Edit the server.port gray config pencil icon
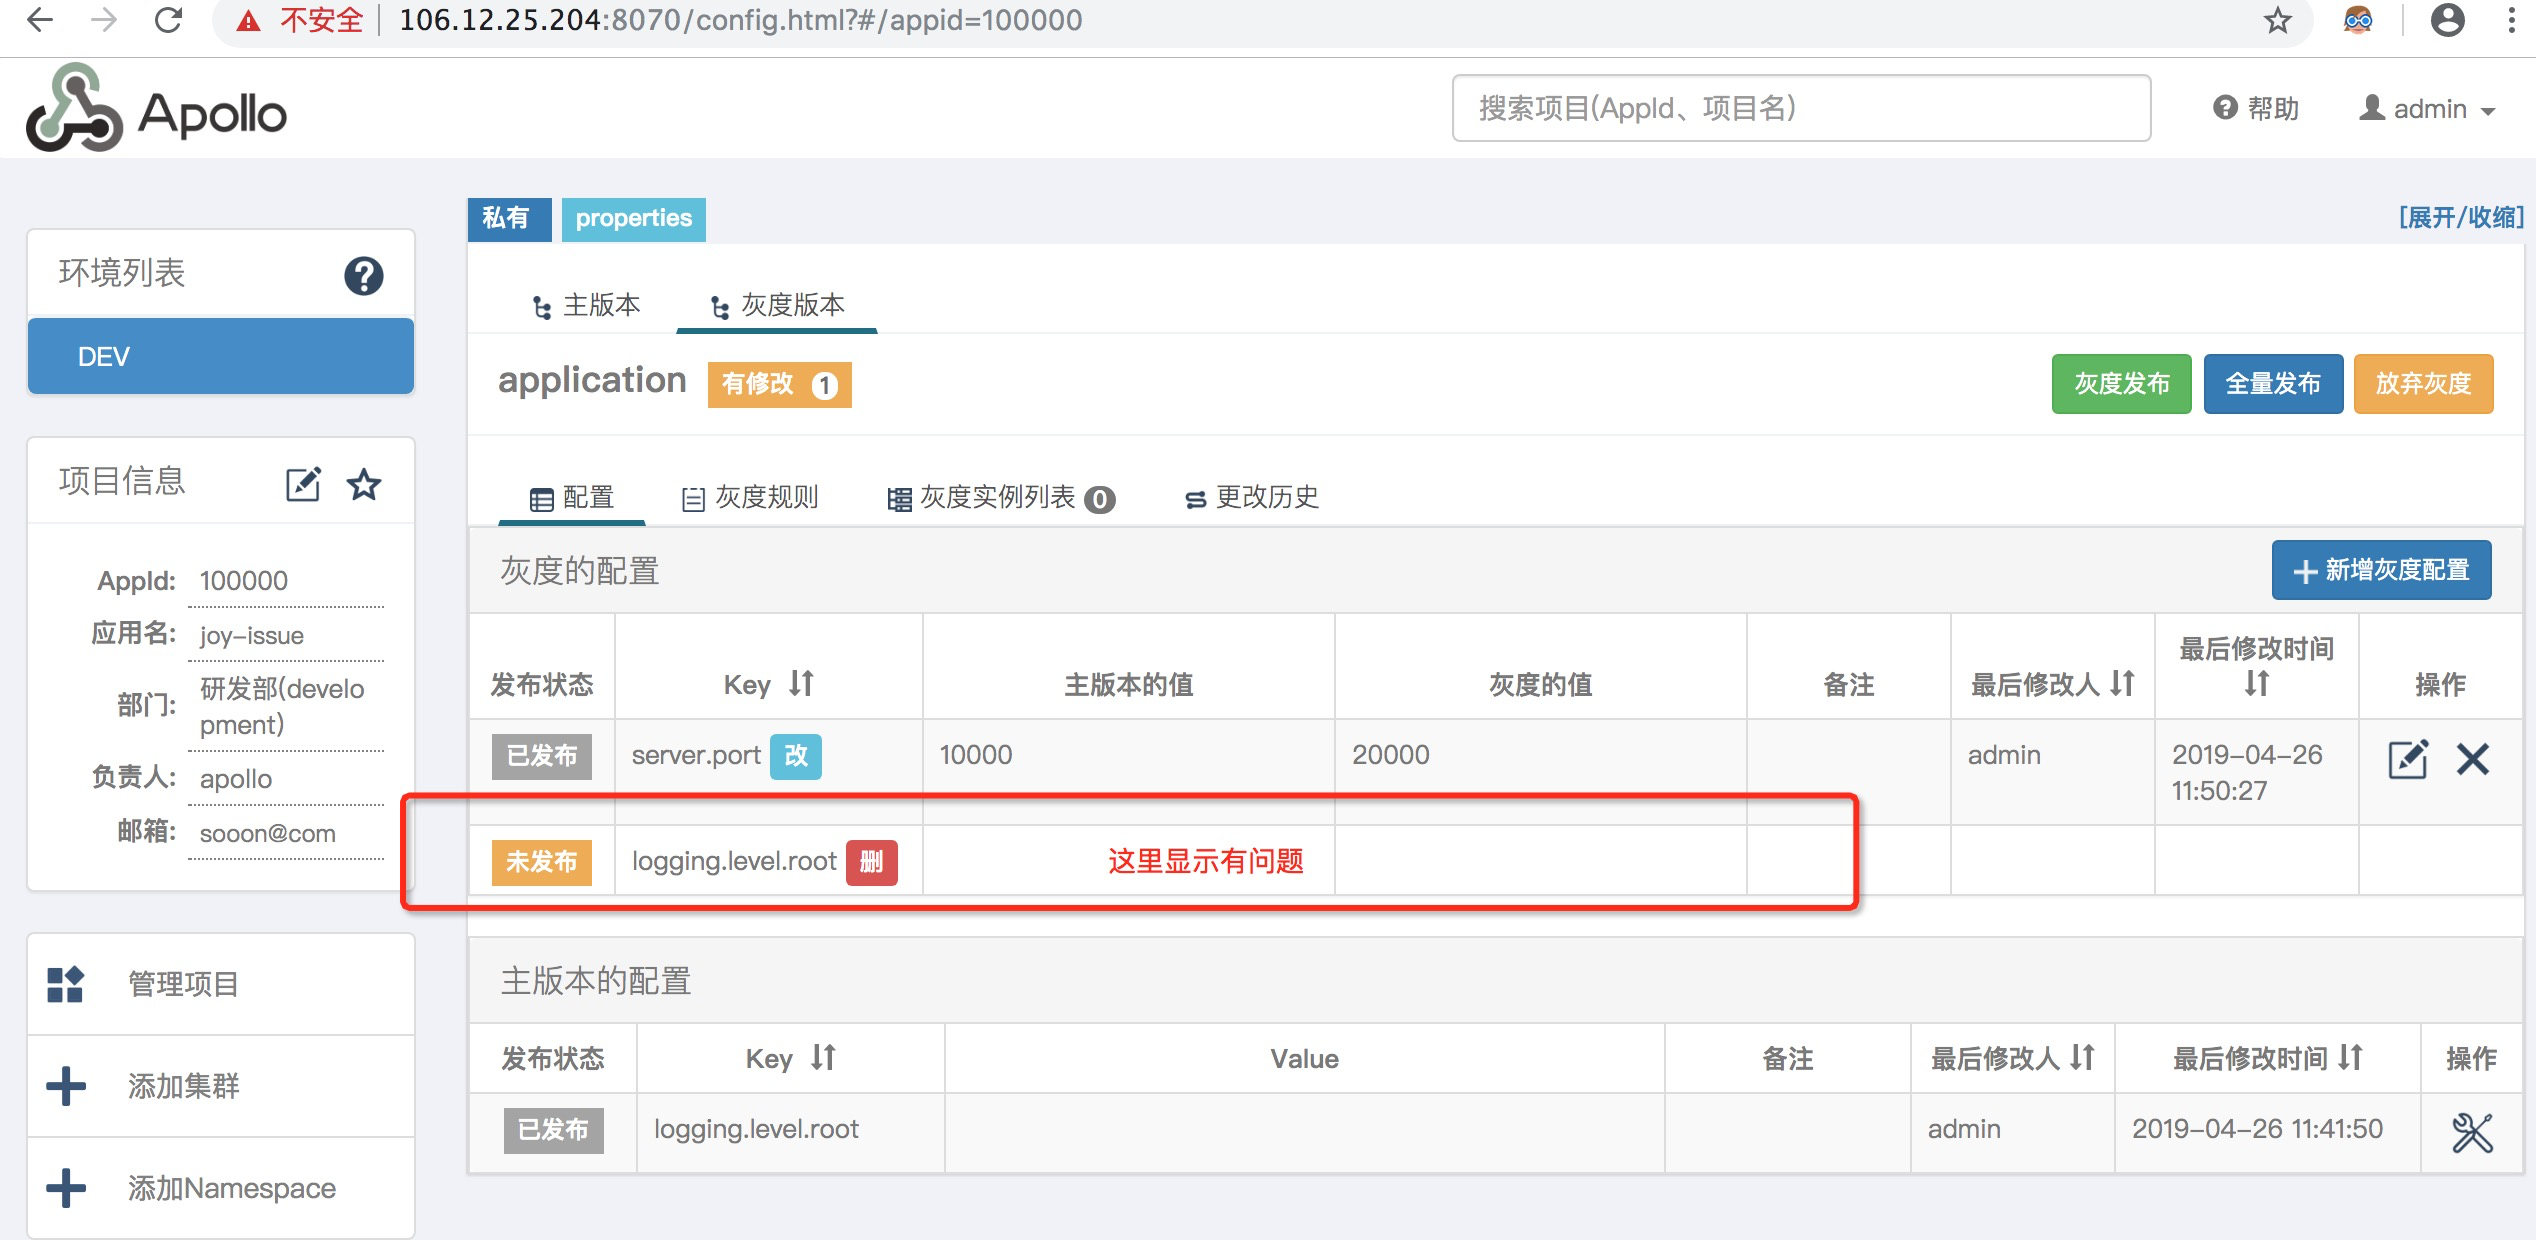This screenshot has height=1240, width=2536. tap(2409, 758)
